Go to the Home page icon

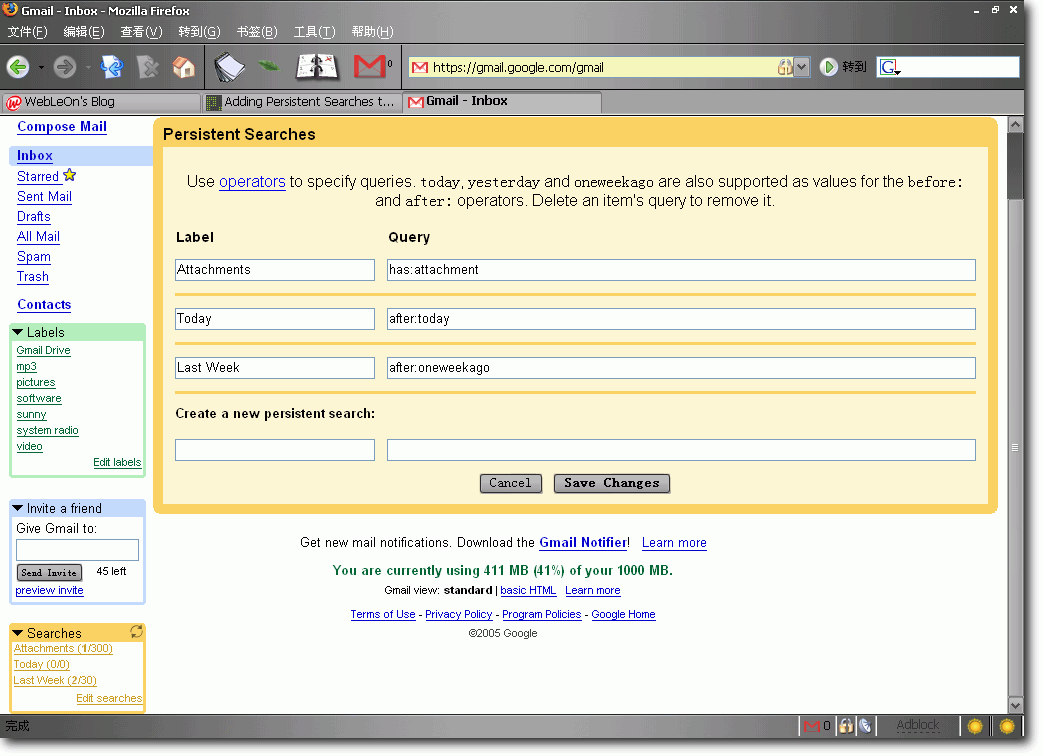pos(184,66)
